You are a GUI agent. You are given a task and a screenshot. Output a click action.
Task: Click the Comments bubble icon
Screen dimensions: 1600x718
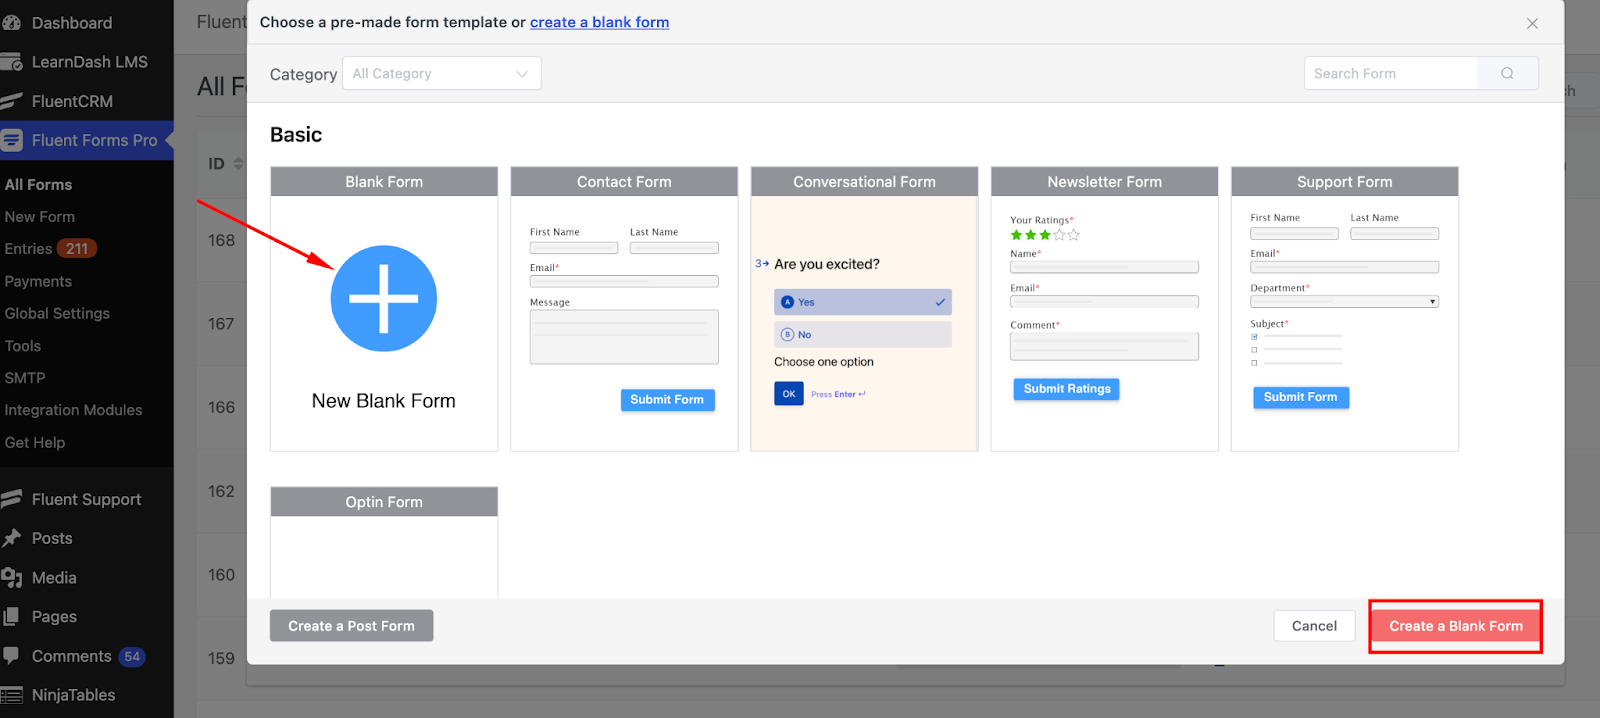[11, 656]
